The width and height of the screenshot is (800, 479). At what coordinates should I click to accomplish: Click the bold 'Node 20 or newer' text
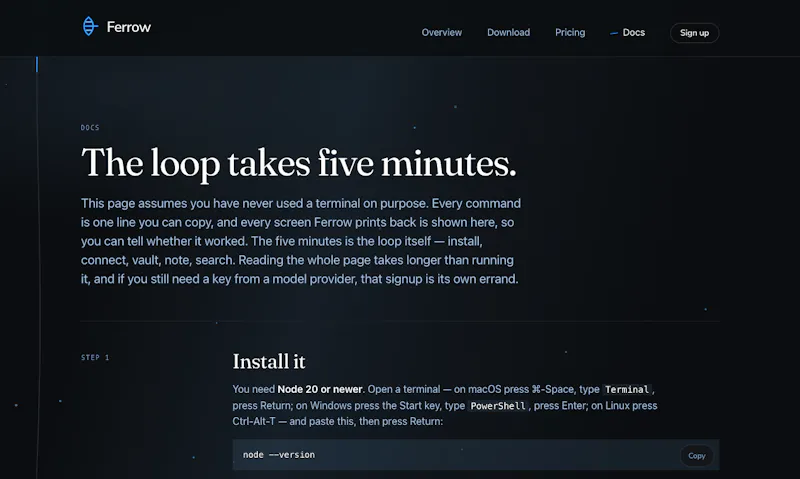click(320, 389)
